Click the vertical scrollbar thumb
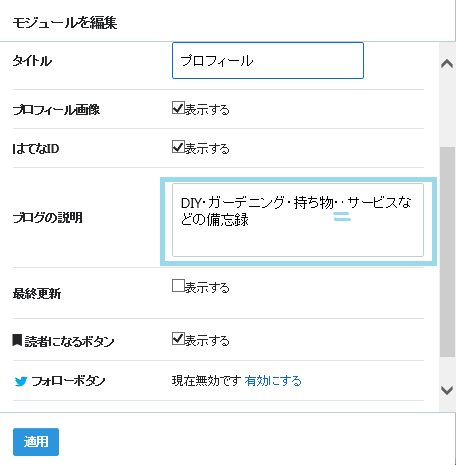The height and width of the screenshot is (465, 456). tap(447, 252)
